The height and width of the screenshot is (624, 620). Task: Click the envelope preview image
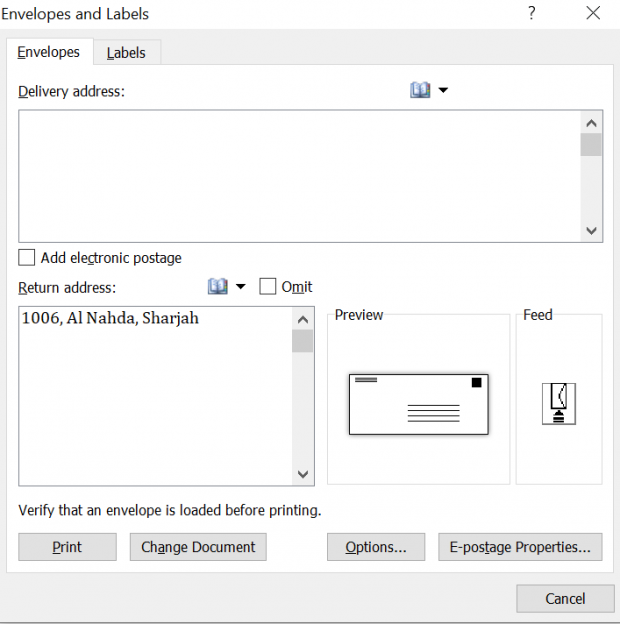[418, 404]
